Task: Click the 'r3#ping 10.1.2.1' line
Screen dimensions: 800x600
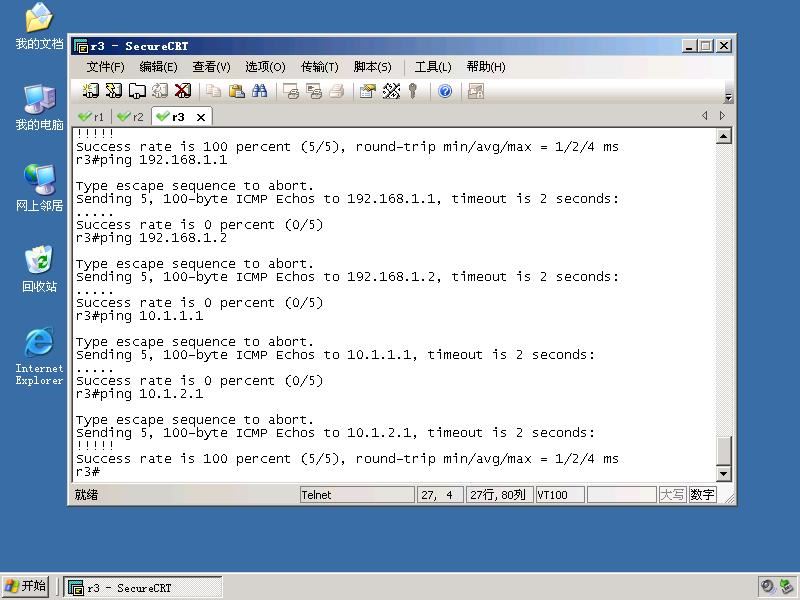Action: click(x=139, y=394)
